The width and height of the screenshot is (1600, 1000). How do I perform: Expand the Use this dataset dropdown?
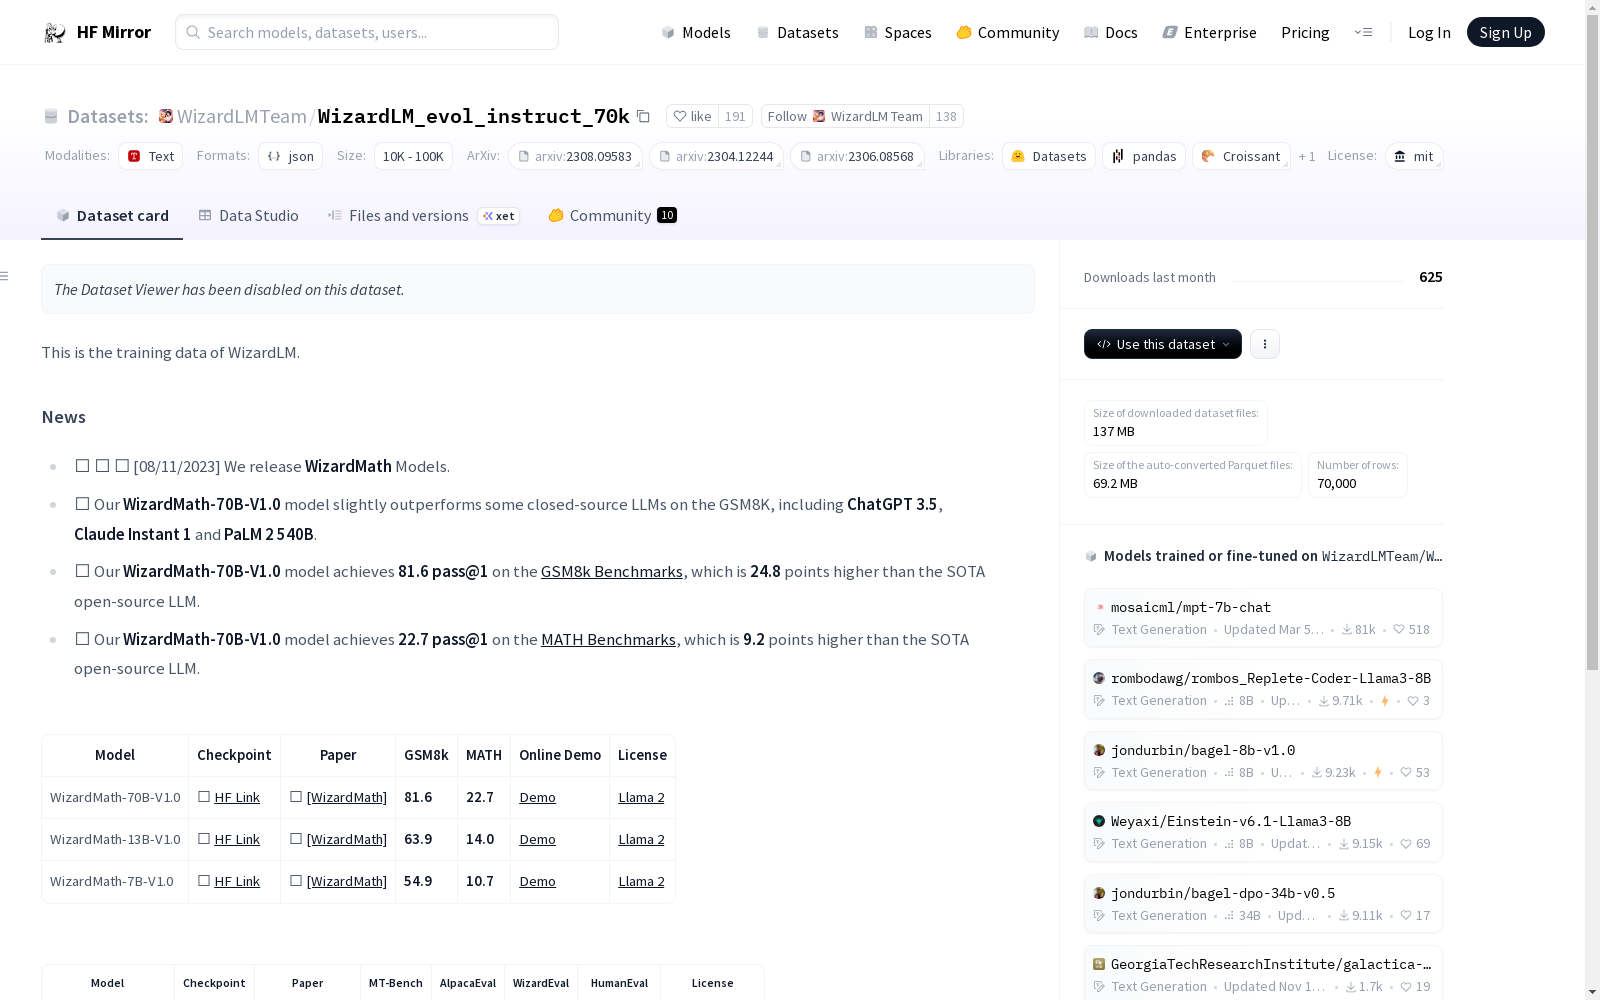tap(1163, 344)
